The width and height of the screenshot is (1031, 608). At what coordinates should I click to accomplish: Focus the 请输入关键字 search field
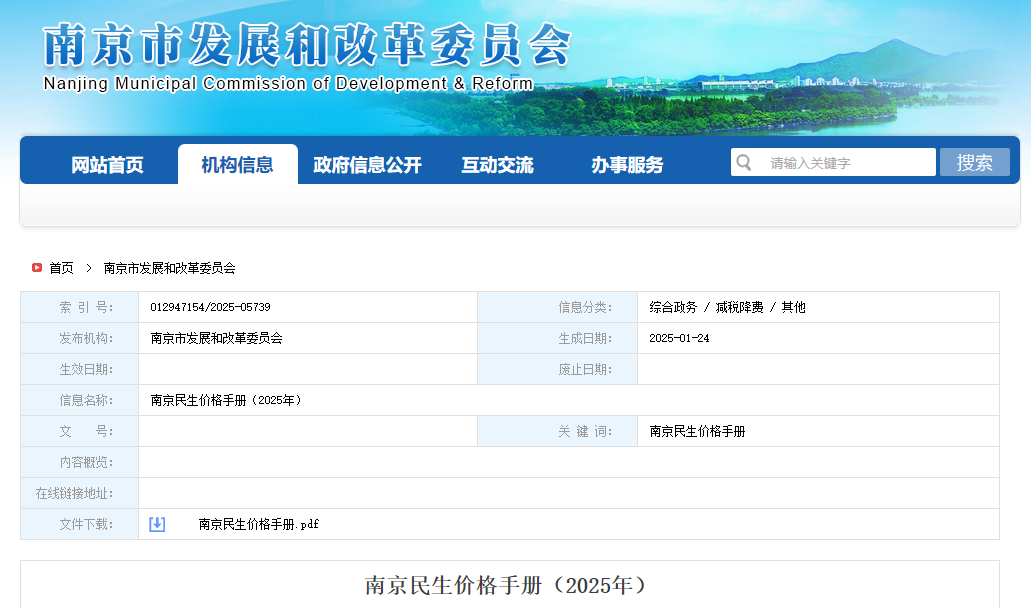(833, 162)
